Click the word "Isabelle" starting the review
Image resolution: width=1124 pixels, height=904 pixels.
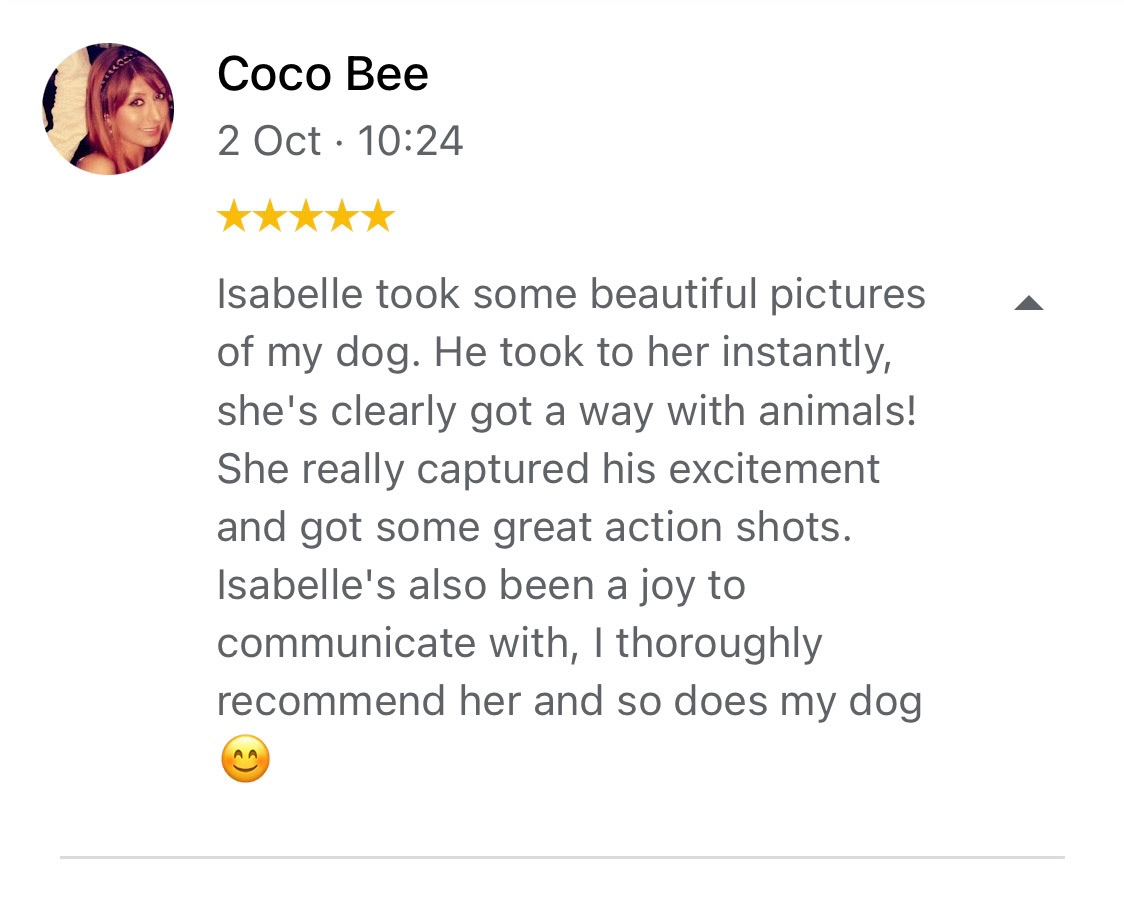tap(288, 295)
